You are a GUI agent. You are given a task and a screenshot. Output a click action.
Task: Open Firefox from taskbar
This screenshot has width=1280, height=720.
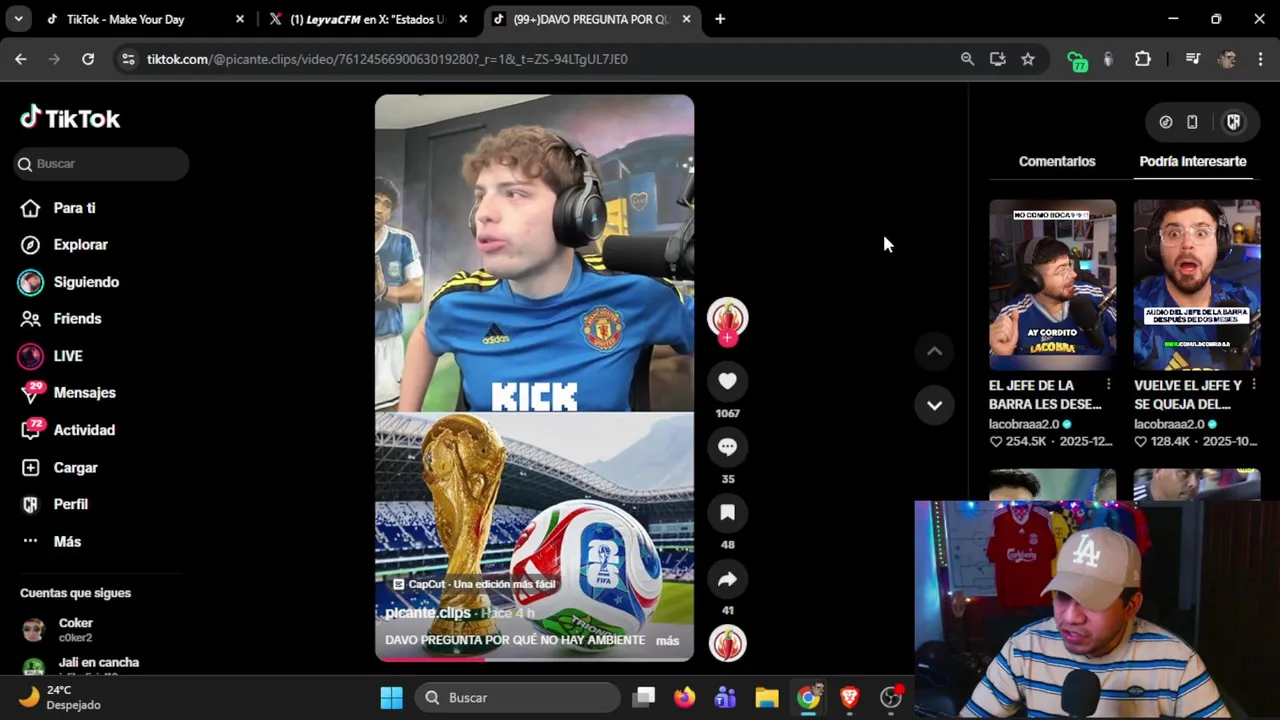click(x=684, y=697)
